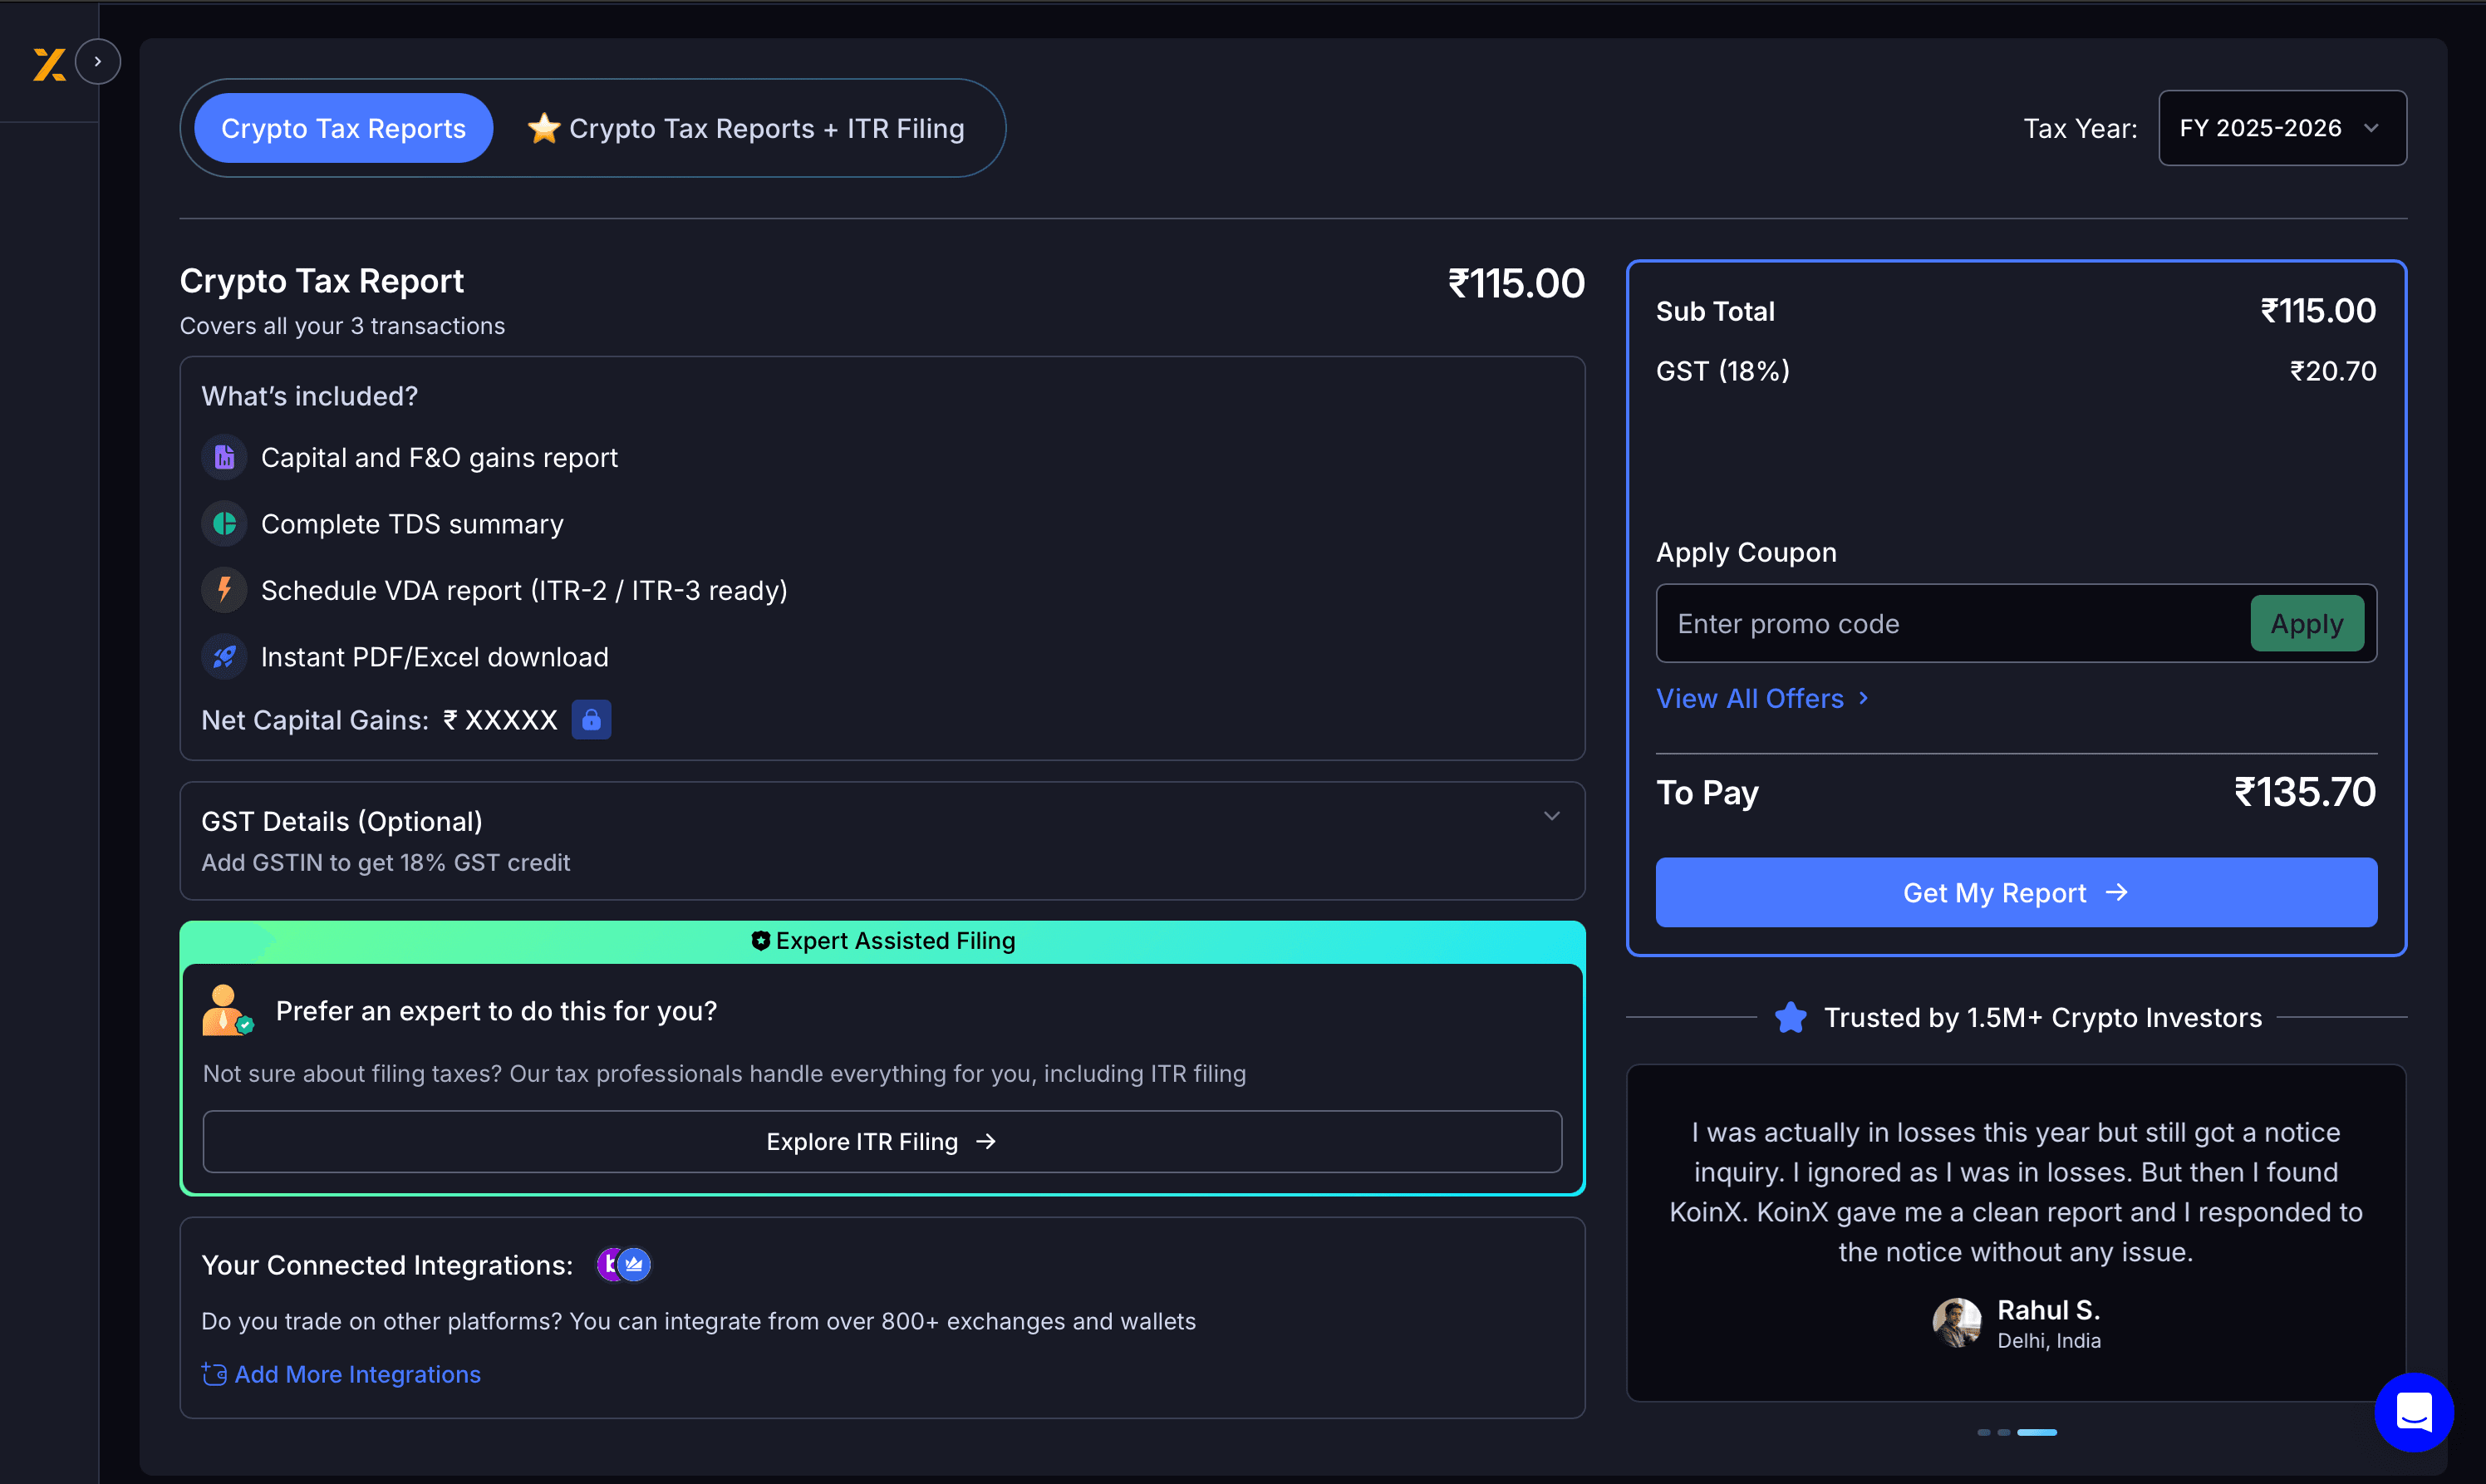
Task: Click the "To Pay" label
Action: 1707,793
